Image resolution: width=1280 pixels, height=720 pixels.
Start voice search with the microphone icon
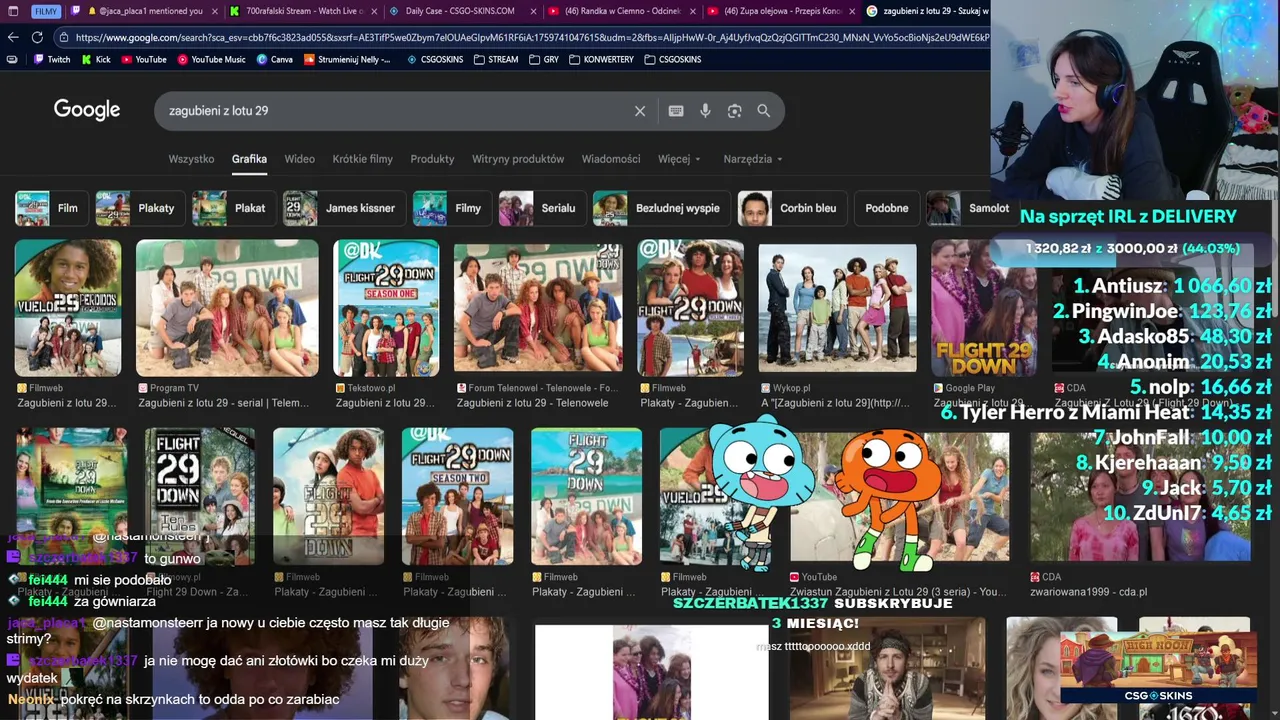705,111
